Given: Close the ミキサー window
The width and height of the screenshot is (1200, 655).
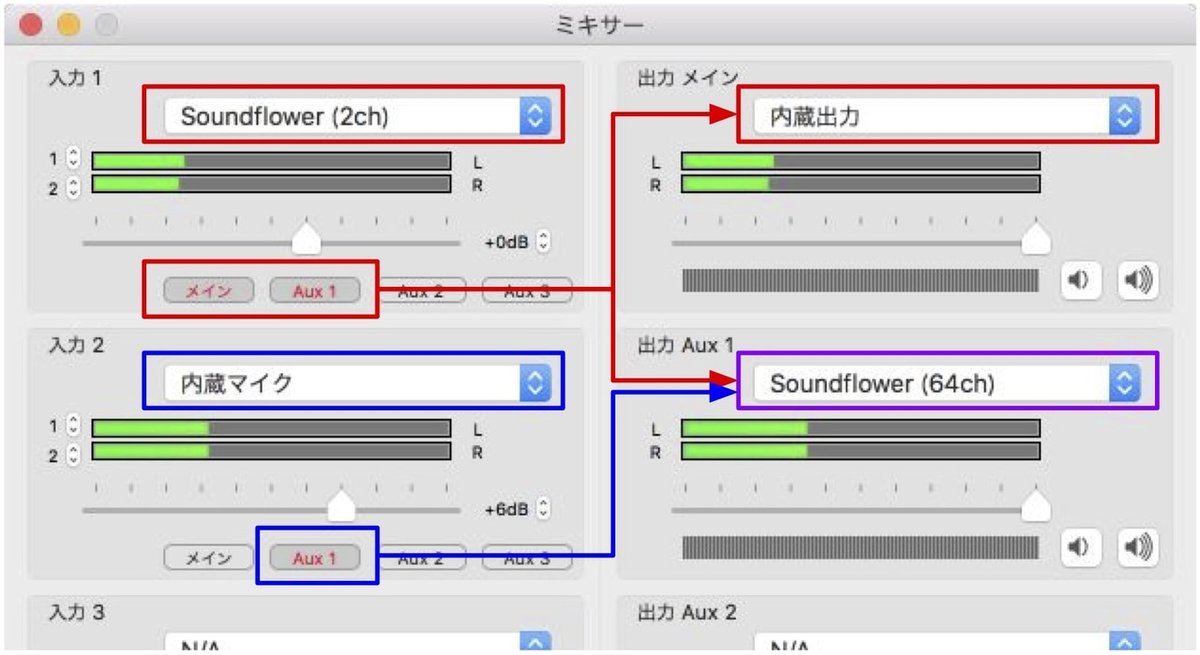Looking at the screenshot, I should [32, 25].
